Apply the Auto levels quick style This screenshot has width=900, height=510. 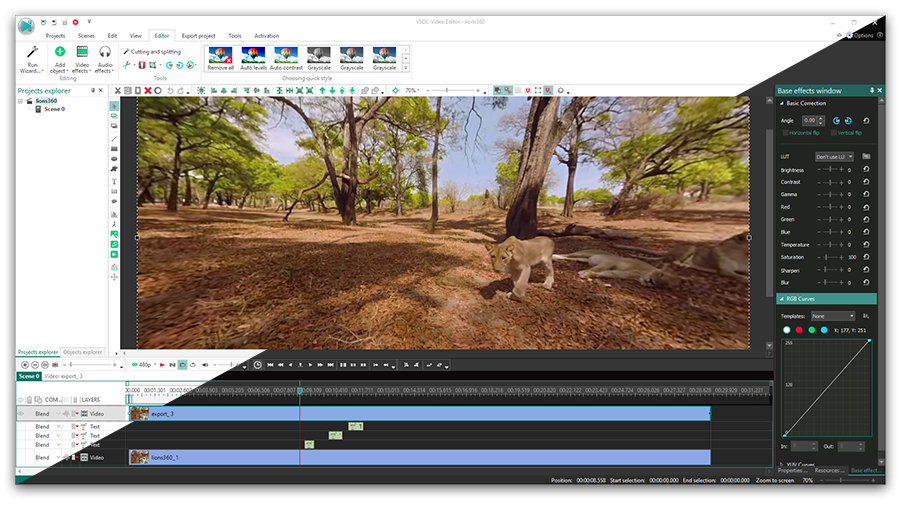coord(253,59)
